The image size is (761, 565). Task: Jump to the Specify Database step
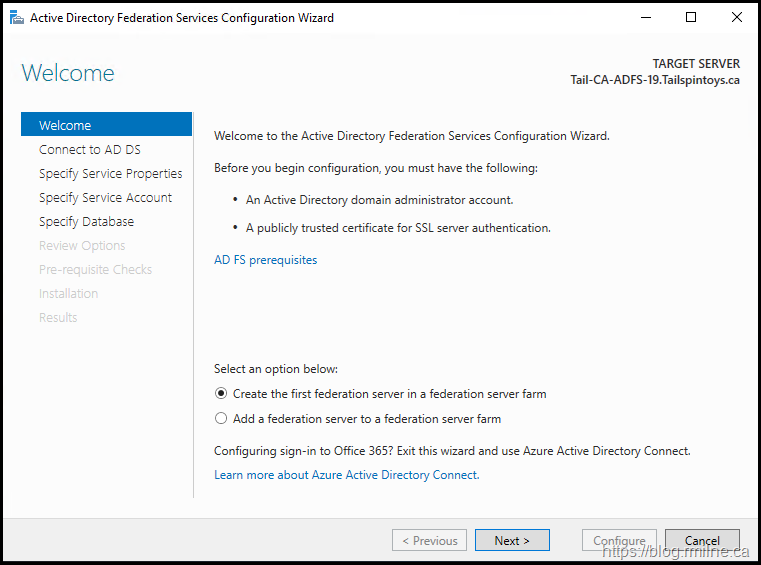click(x=86, y=221)
